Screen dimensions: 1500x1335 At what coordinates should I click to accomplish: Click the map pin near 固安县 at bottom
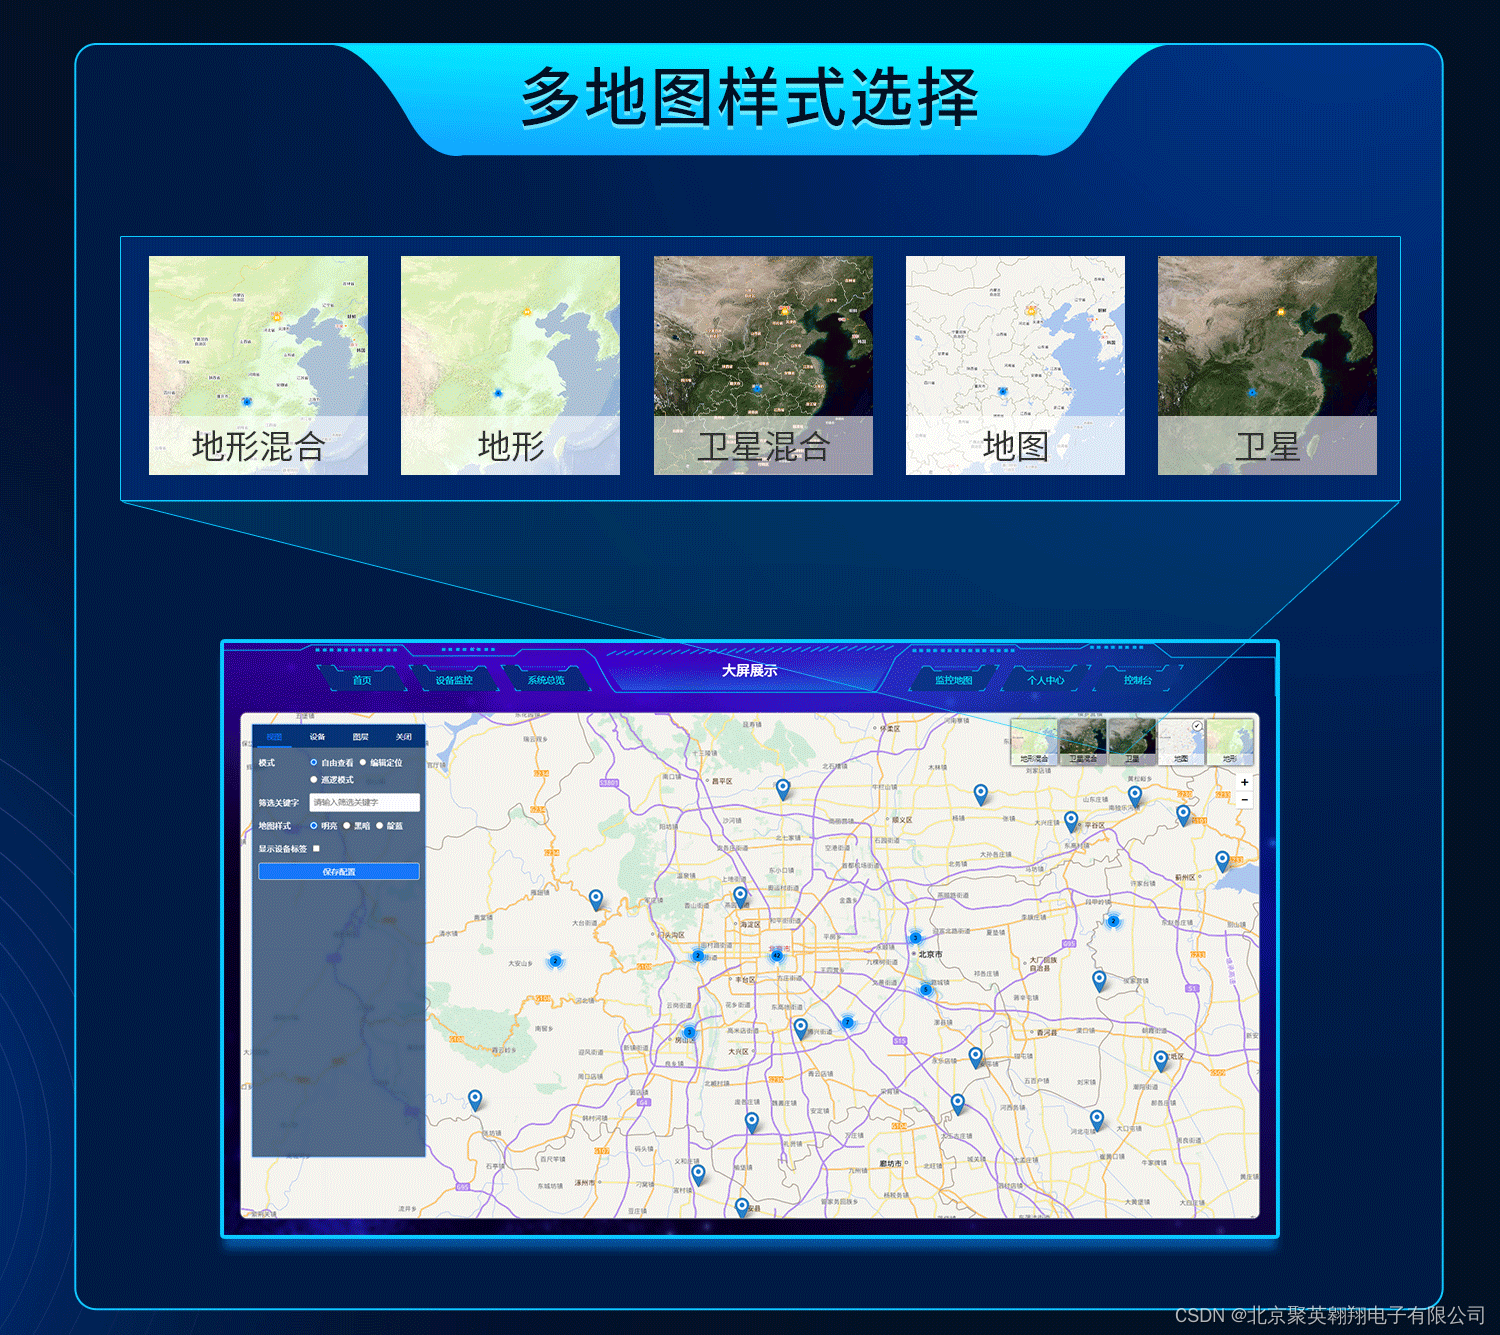coord(741,1207)
